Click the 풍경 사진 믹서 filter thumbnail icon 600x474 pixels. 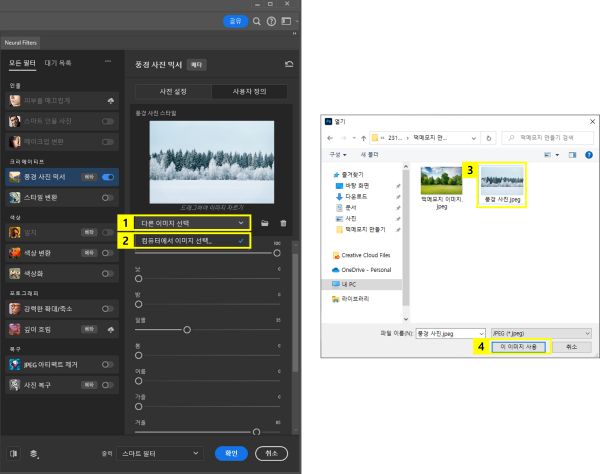[15, 177]
